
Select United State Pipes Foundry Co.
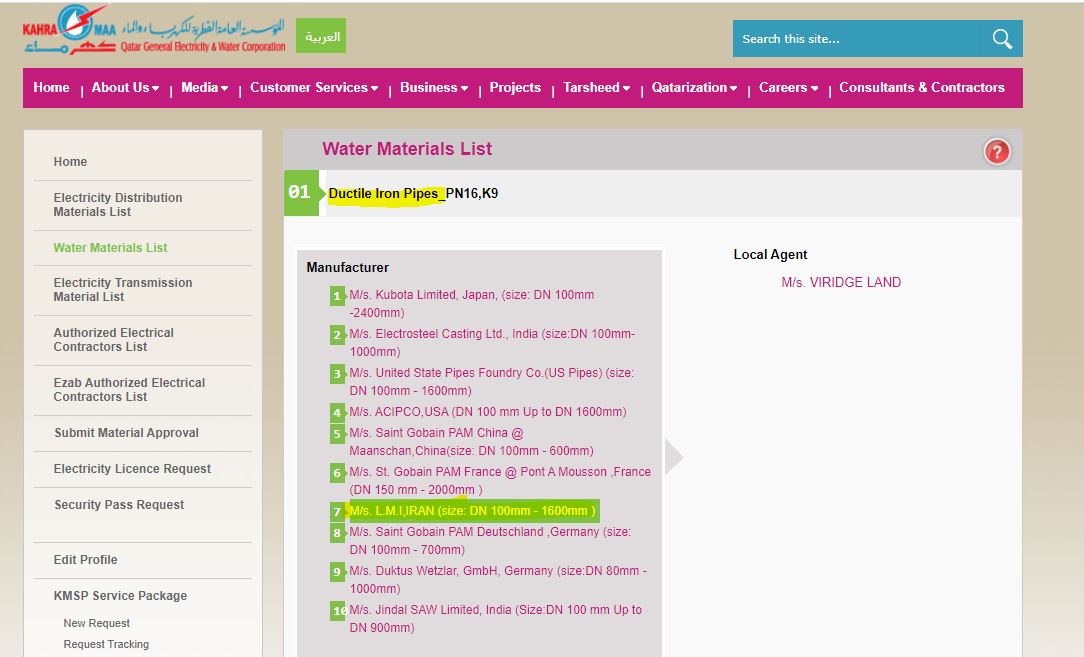click(x=492, y=382)
